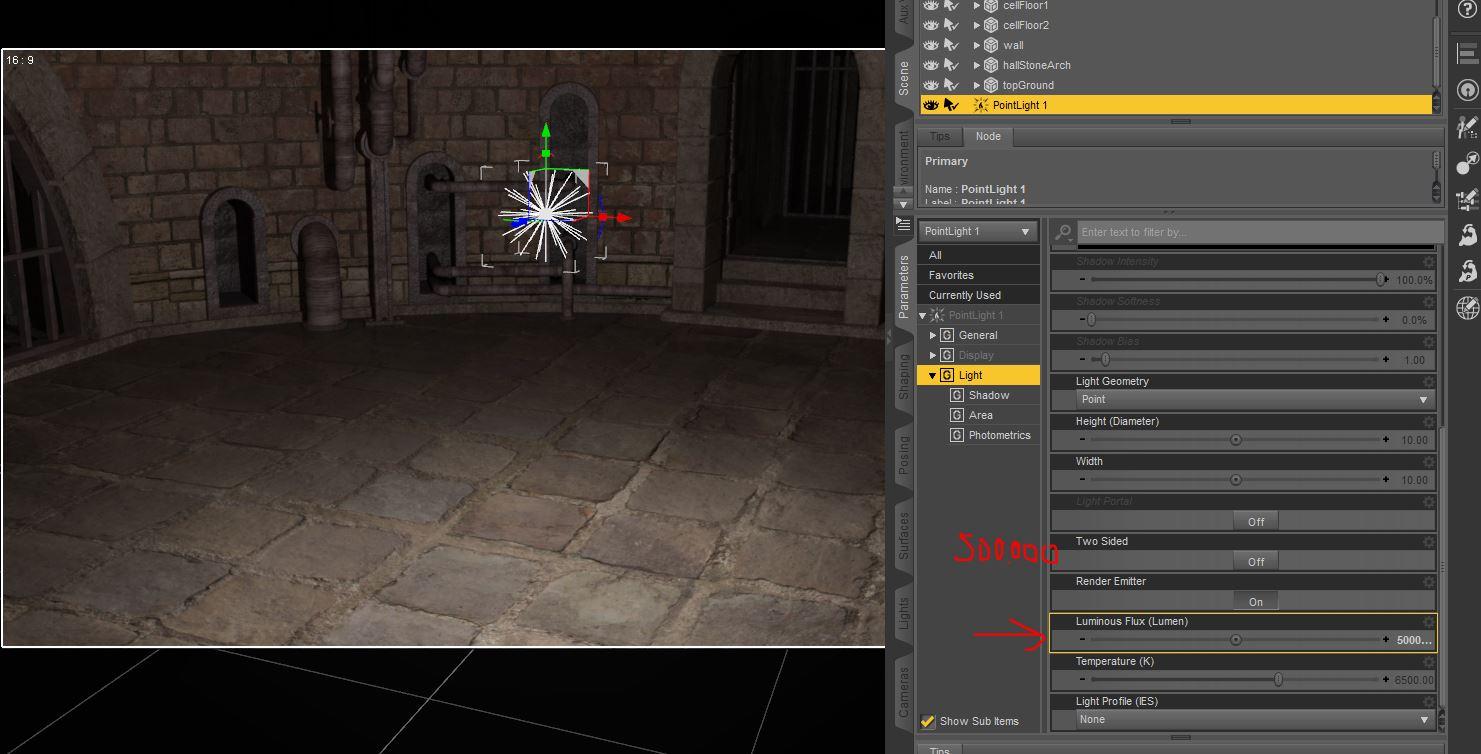Click the gear icon for Temperature (K)

pyautogui.click(x=1428, y=661)
